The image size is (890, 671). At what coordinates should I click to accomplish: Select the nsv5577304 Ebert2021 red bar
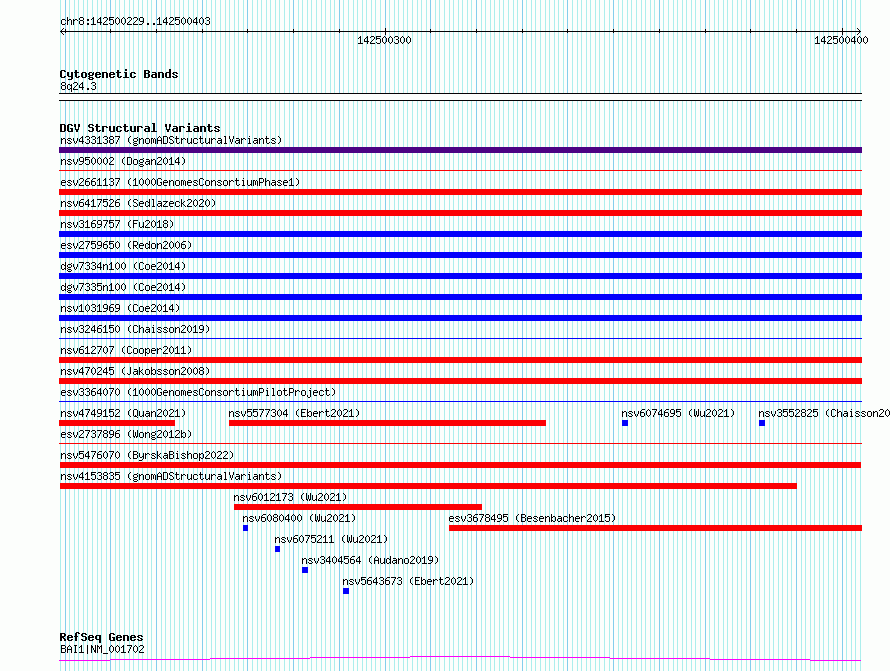(387, 423)
